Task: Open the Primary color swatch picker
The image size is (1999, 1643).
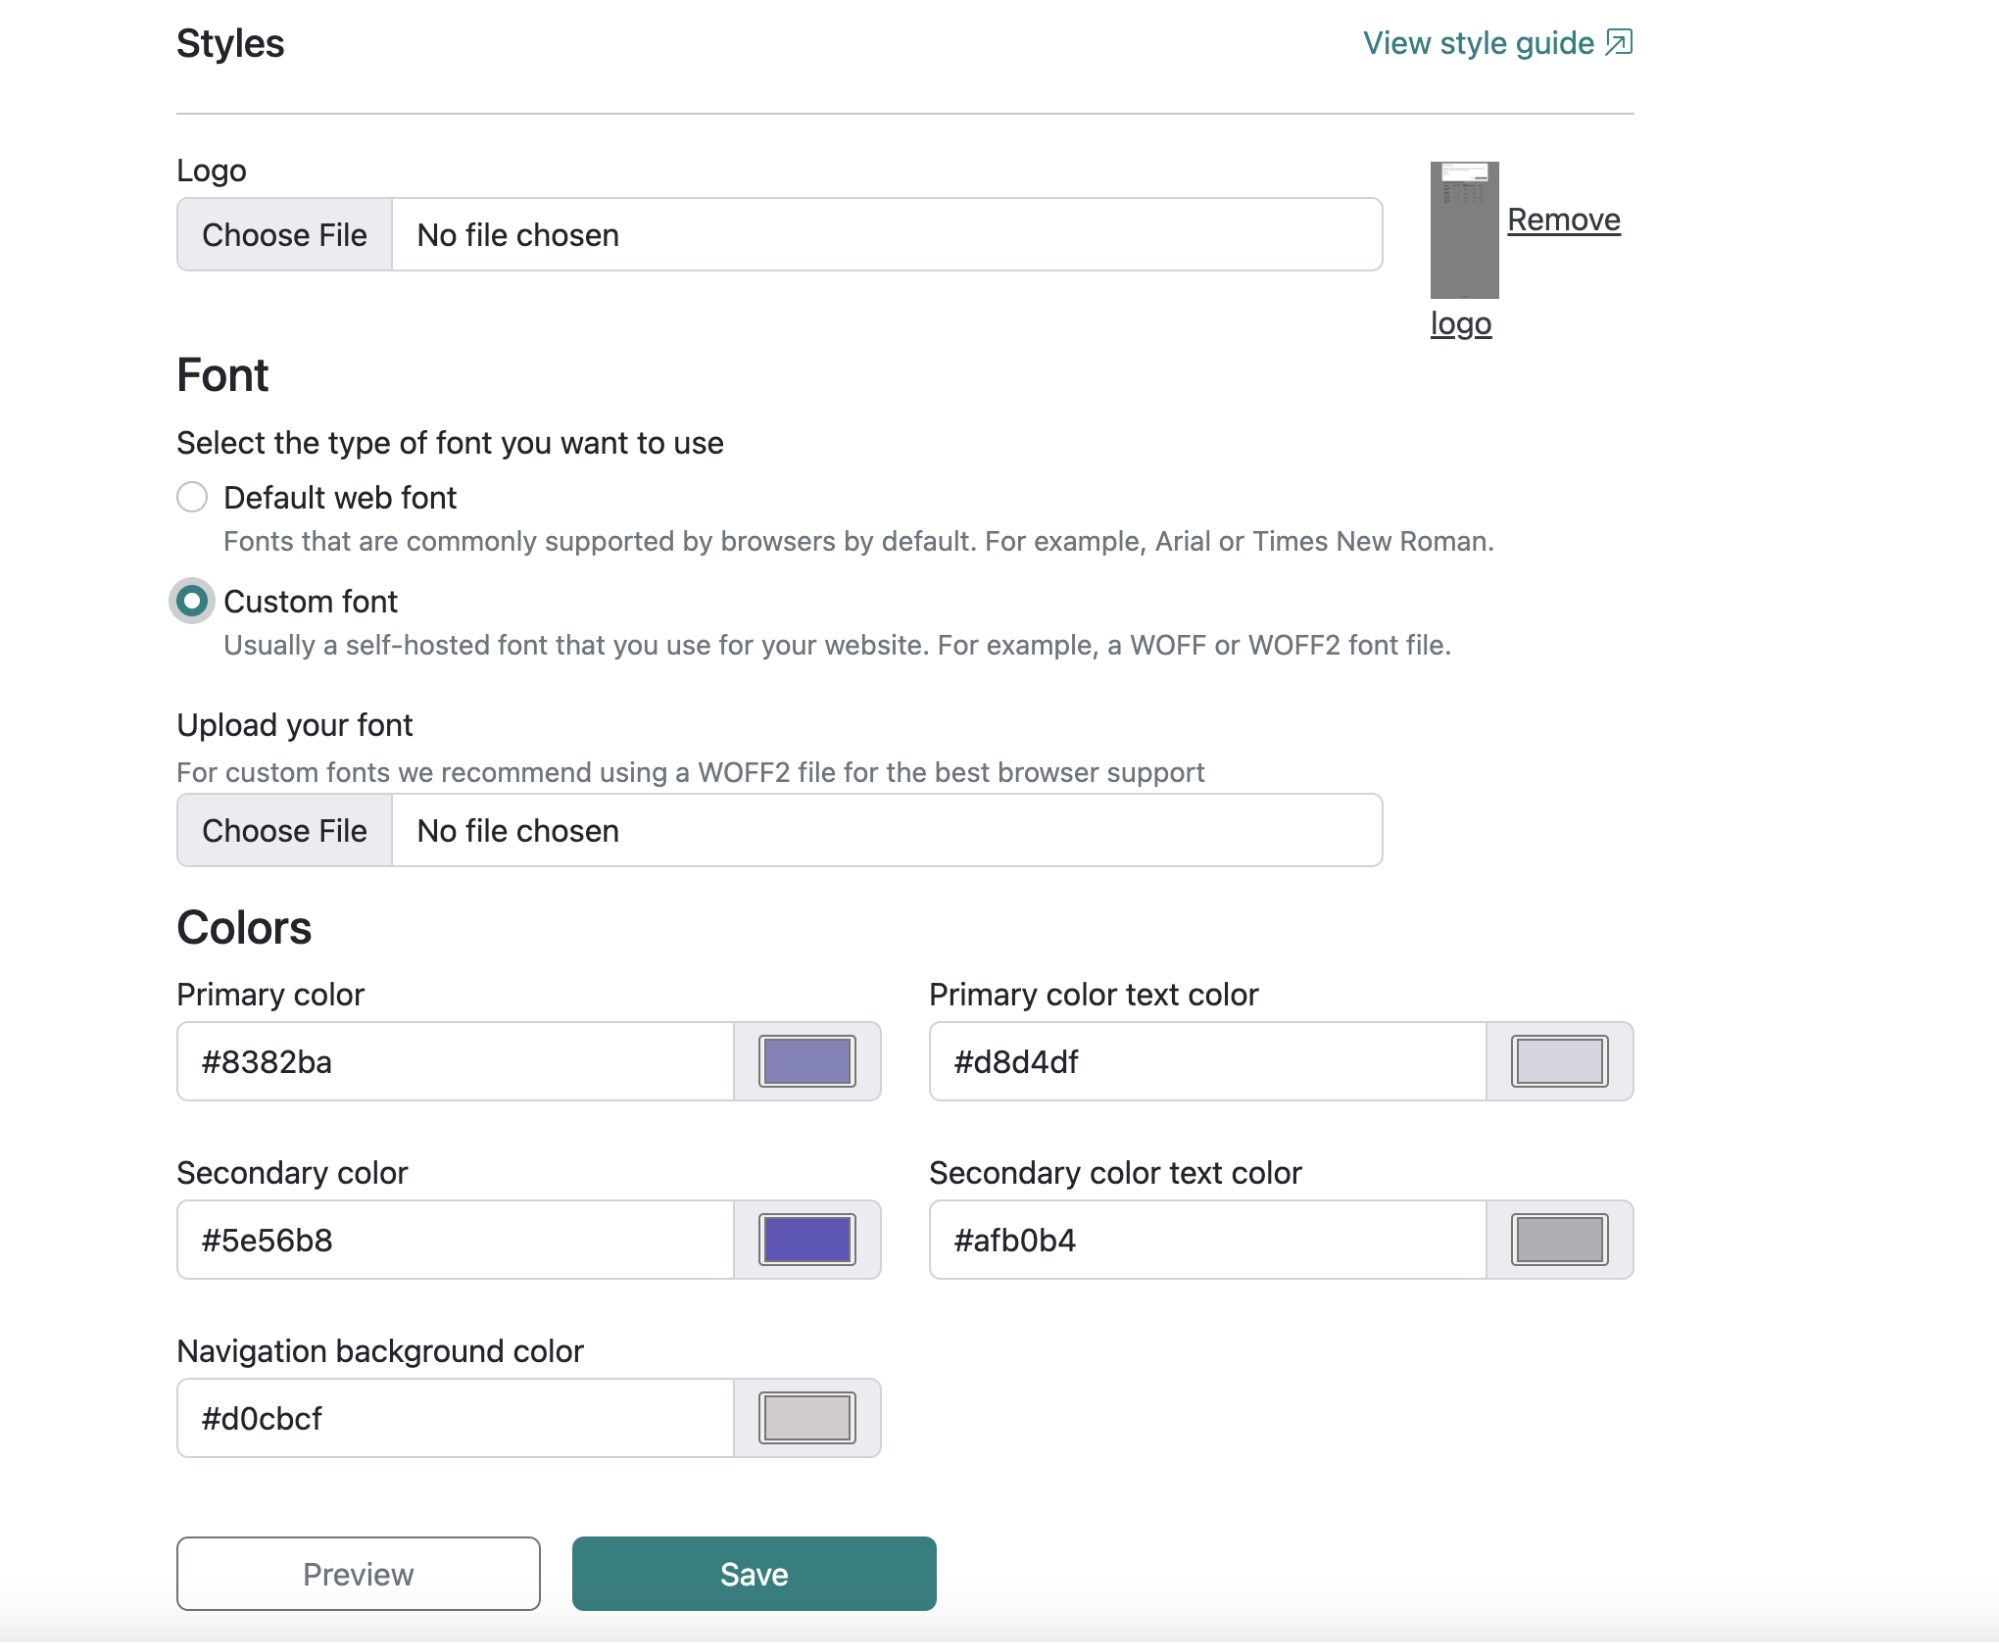Action: [x=806, y=1062]
